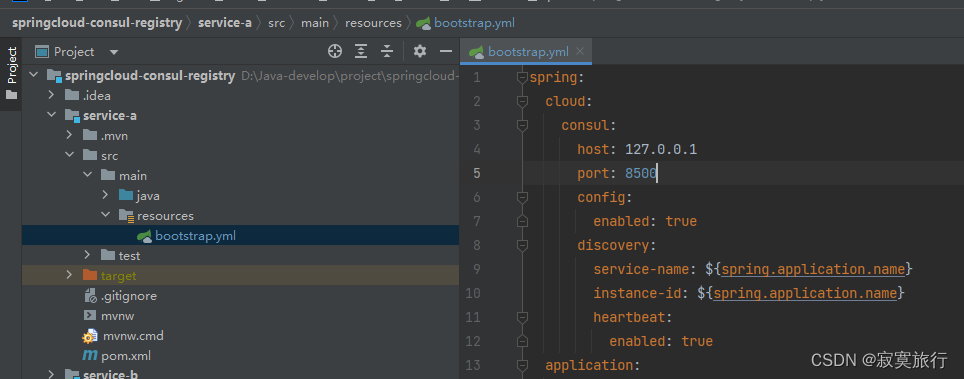Collapse the service-a module
Screen dimensions: 964x379
52,115
